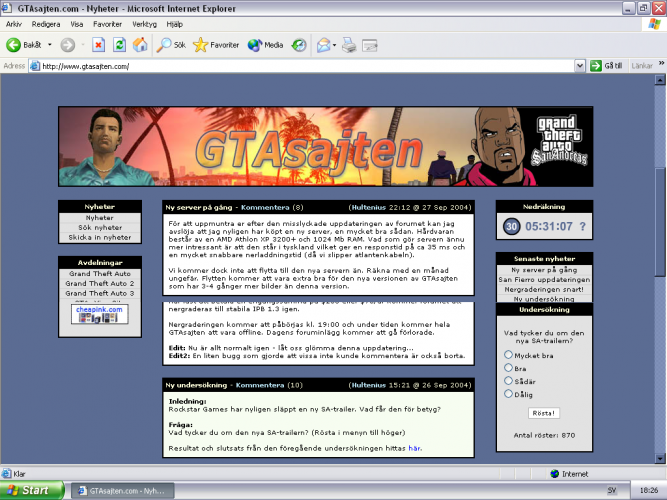Select the 'Sådär' poll option
This screenshot has width=667, height=500.
pyautogui.click(x=509, y=380)
